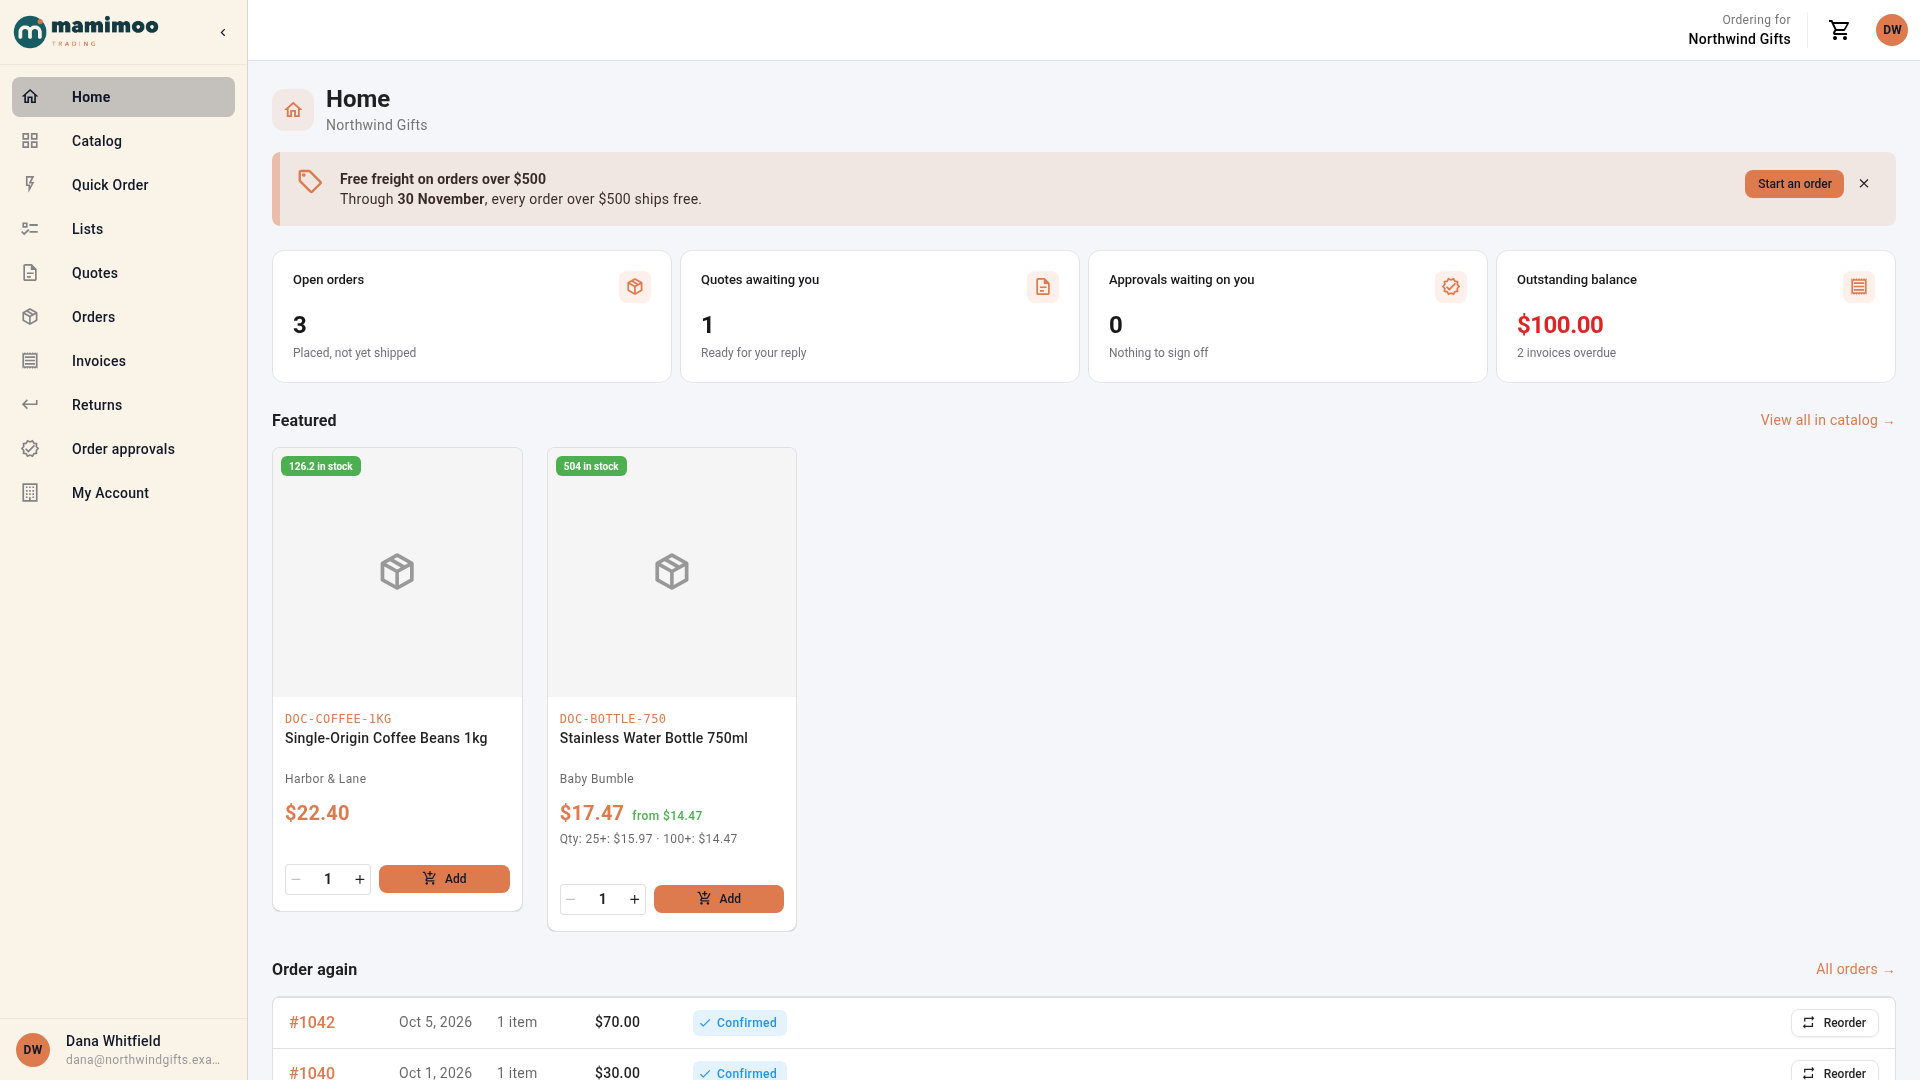Click the Quick Order lightning icon
Screen dimensions: 1920x1080
coord(30,185)
